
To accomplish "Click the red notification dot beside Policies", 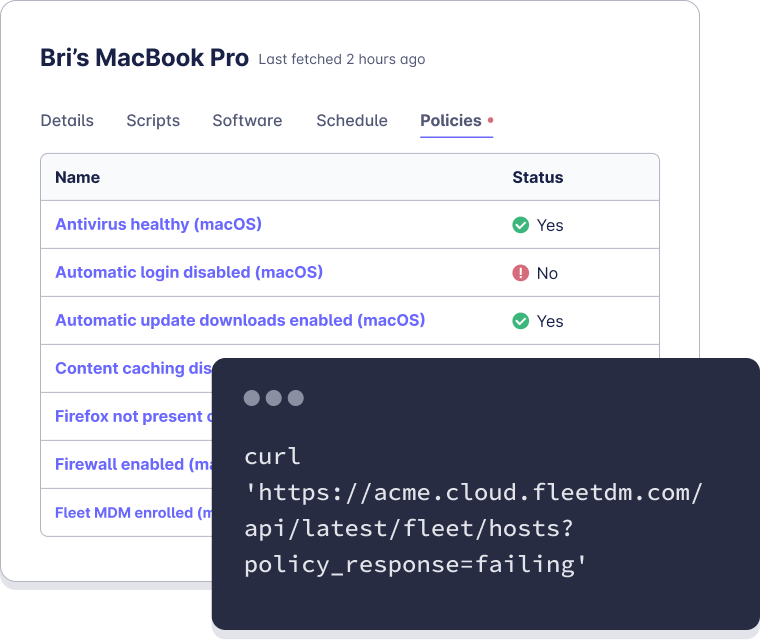I will [490, 120].
